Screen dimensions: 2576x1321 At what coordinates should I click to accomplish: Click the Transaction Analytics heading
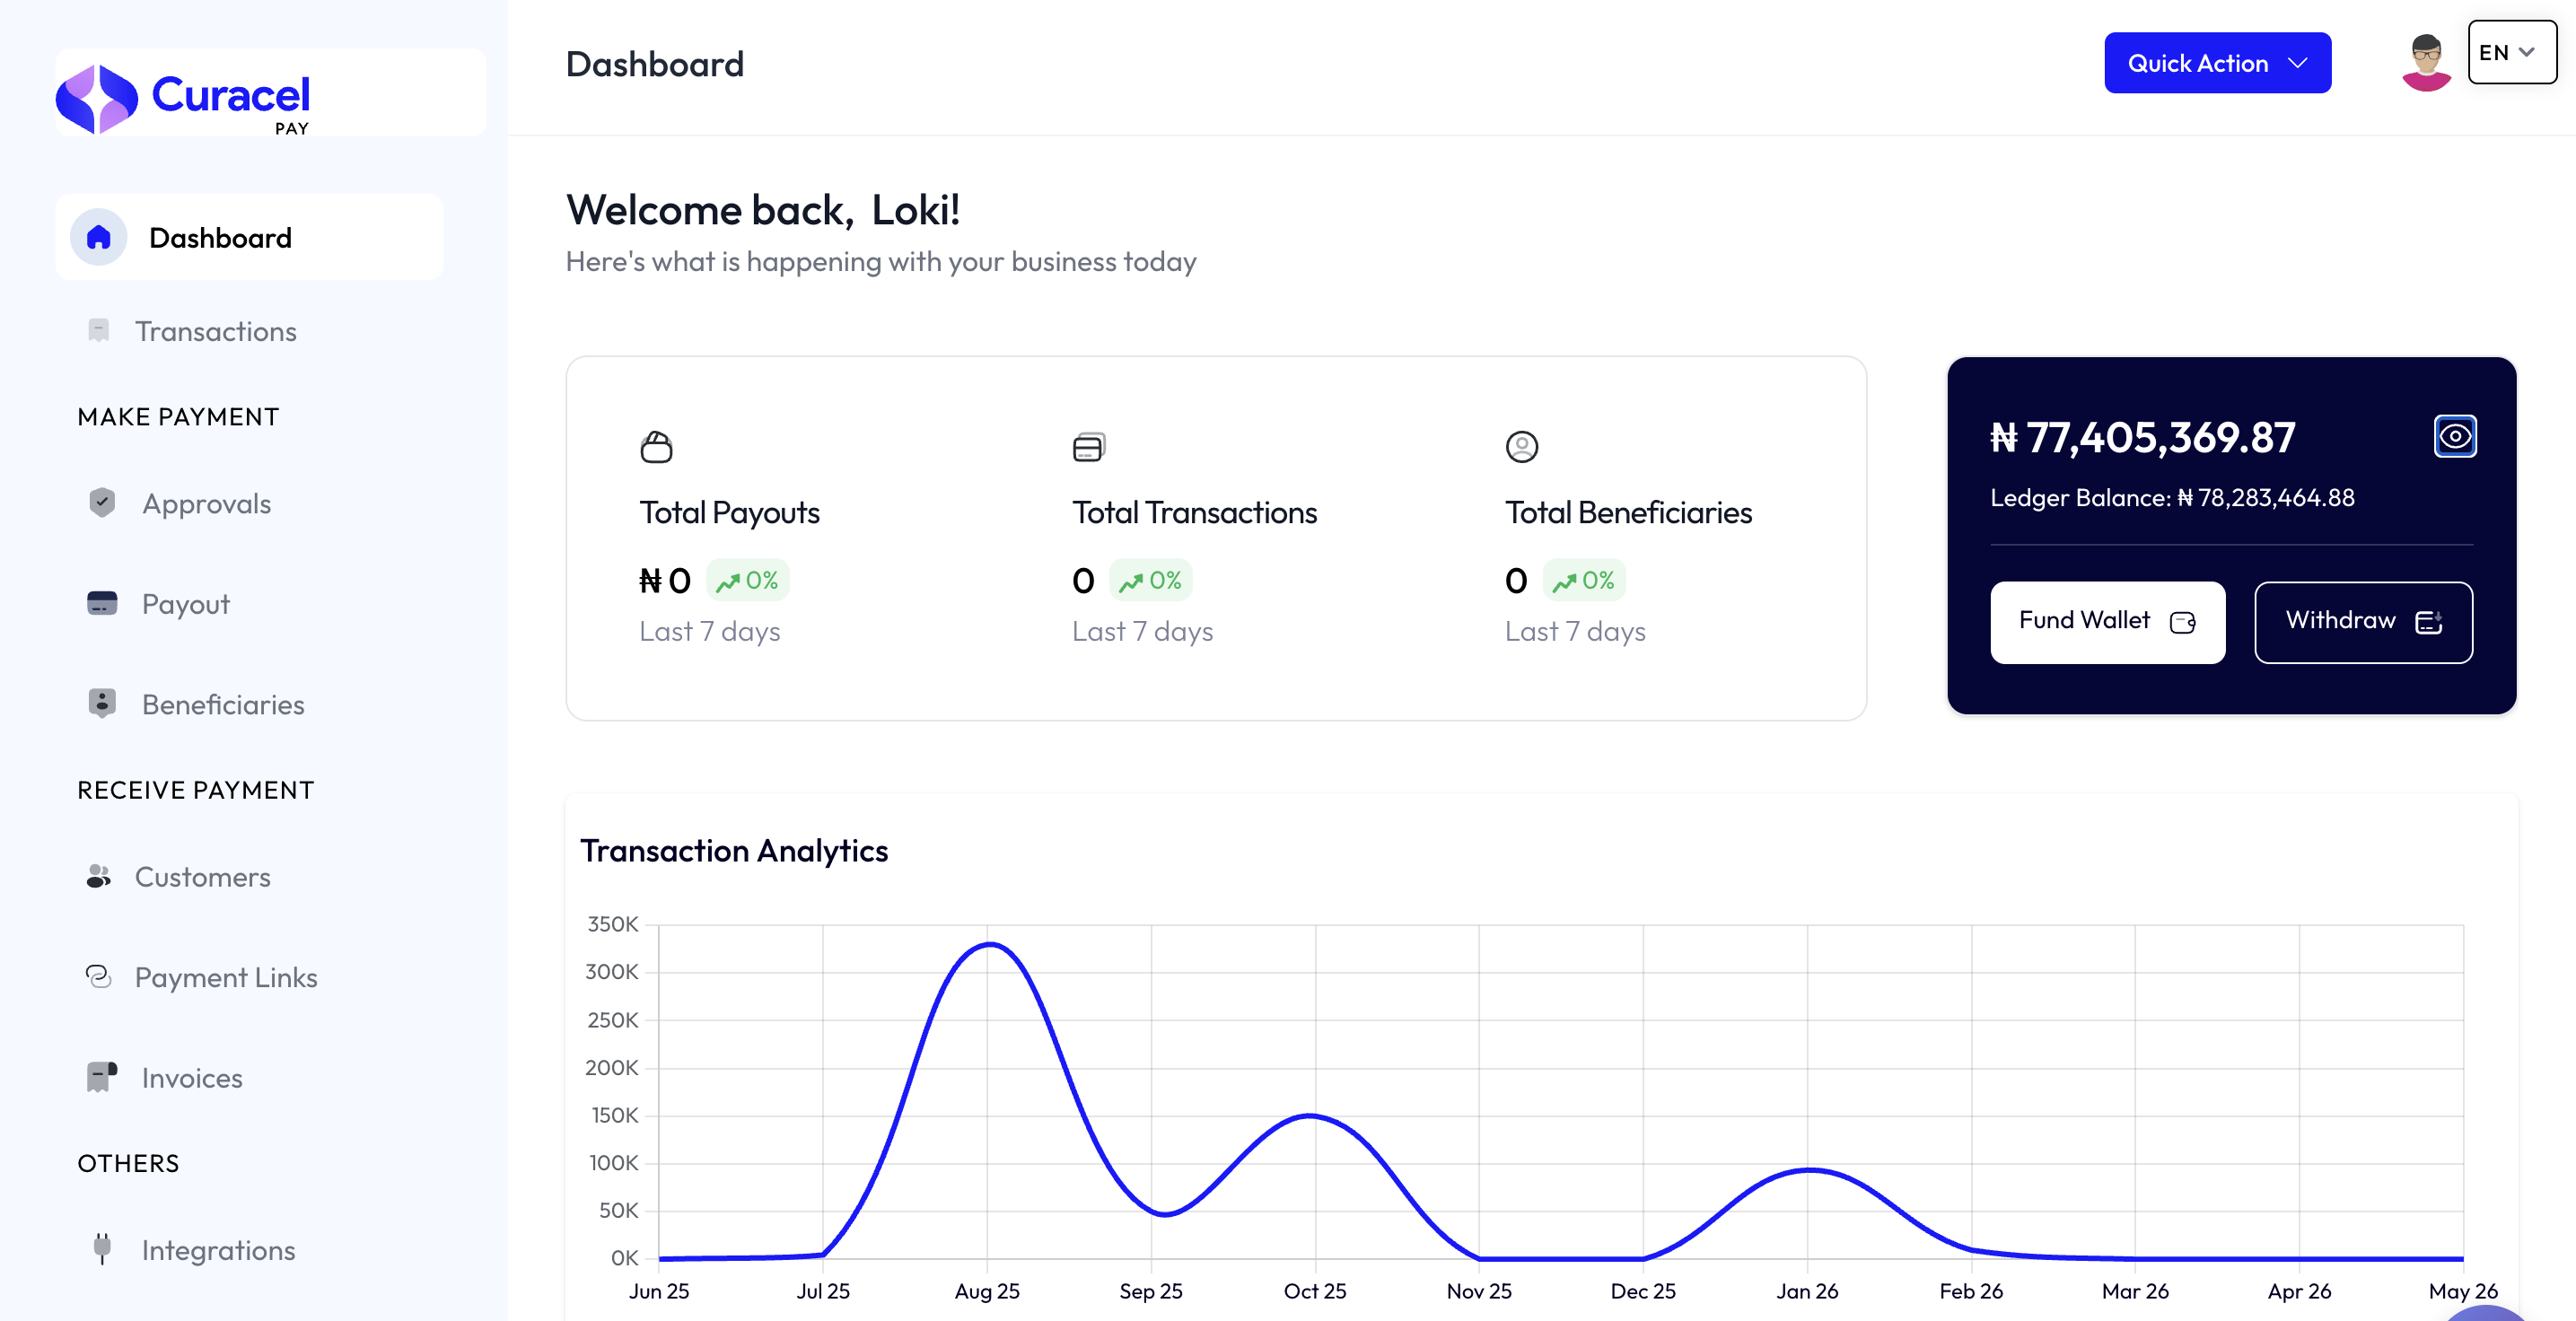coord(734,850)
